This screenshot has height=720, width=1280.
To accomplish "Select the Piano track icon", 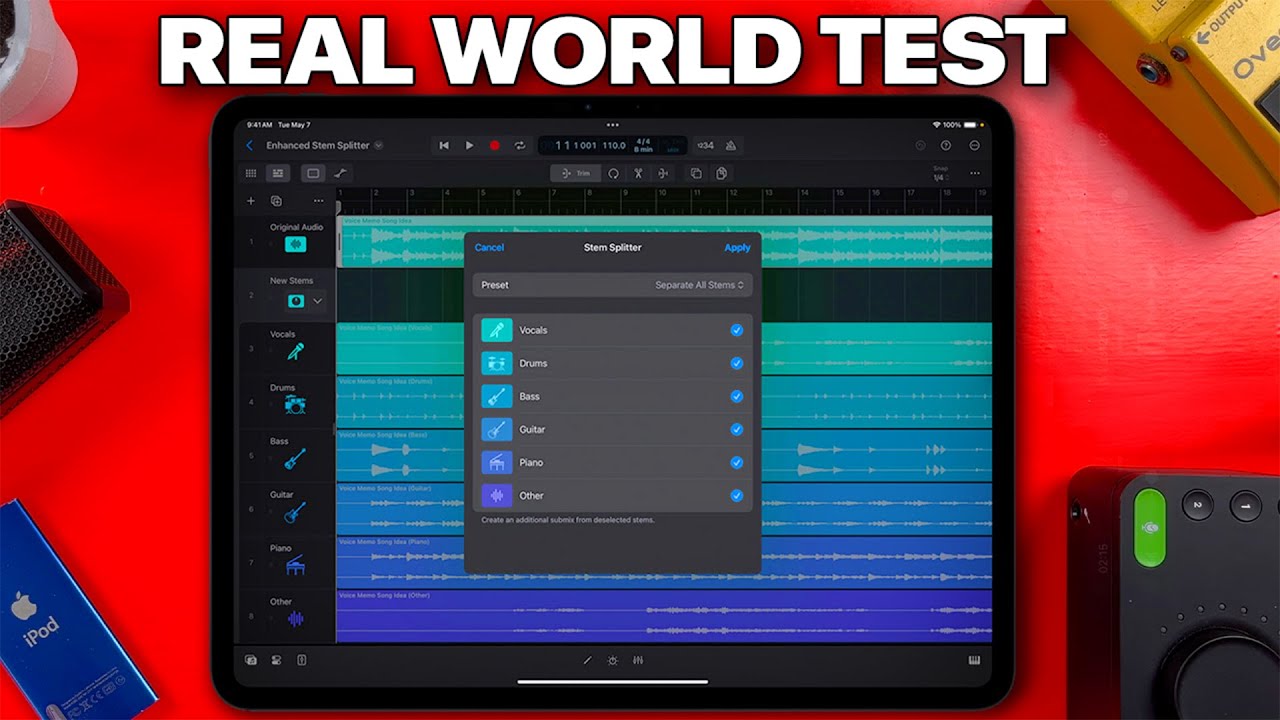I will click(295, 565).
